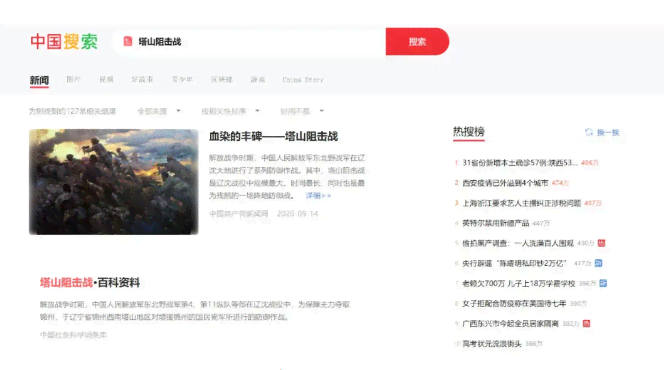664x370 pixels.
Task: Open hot search 偷拍黑产调查：一人洗澡百人围观
Action: (518, 243)
